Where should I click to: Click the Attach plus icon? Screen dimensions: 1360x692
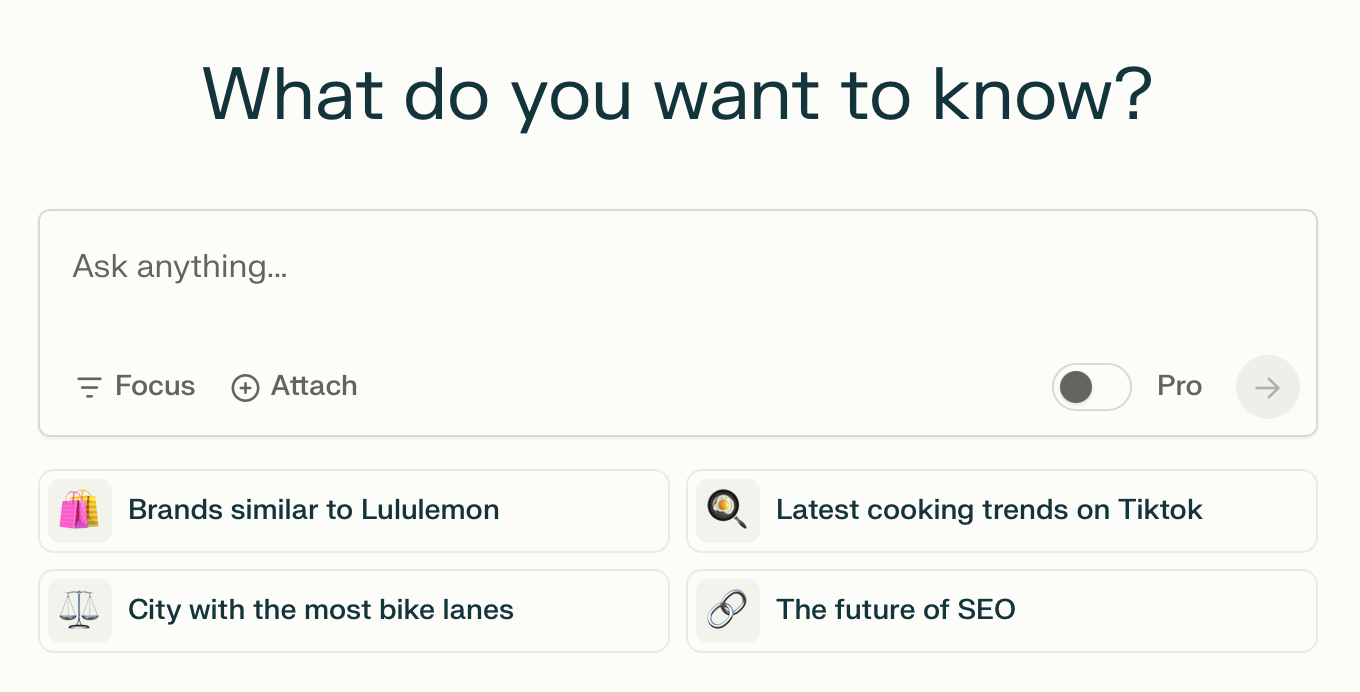point(246,386)
